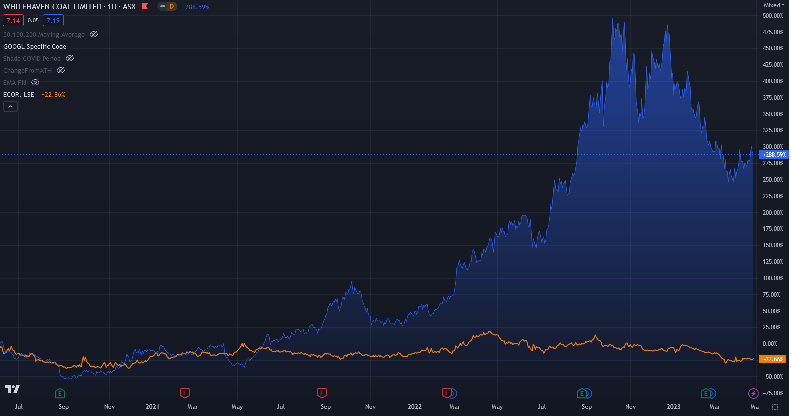This screenshot has height=419, width=791.
Task: Click the ECOR, LSE comparison symbol label
Action: (x=19, y=94)
